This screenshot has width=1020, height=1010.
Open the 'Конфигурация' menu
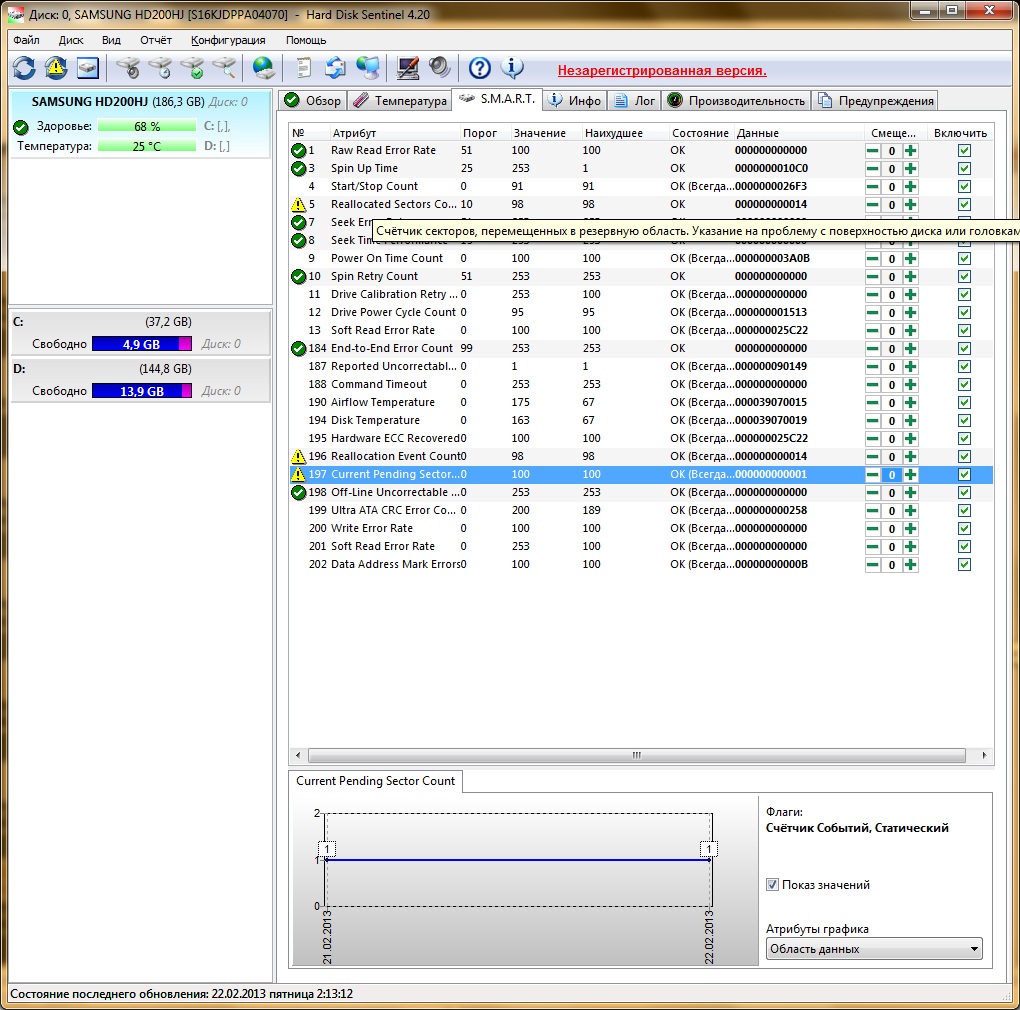(x=228, y=40)
